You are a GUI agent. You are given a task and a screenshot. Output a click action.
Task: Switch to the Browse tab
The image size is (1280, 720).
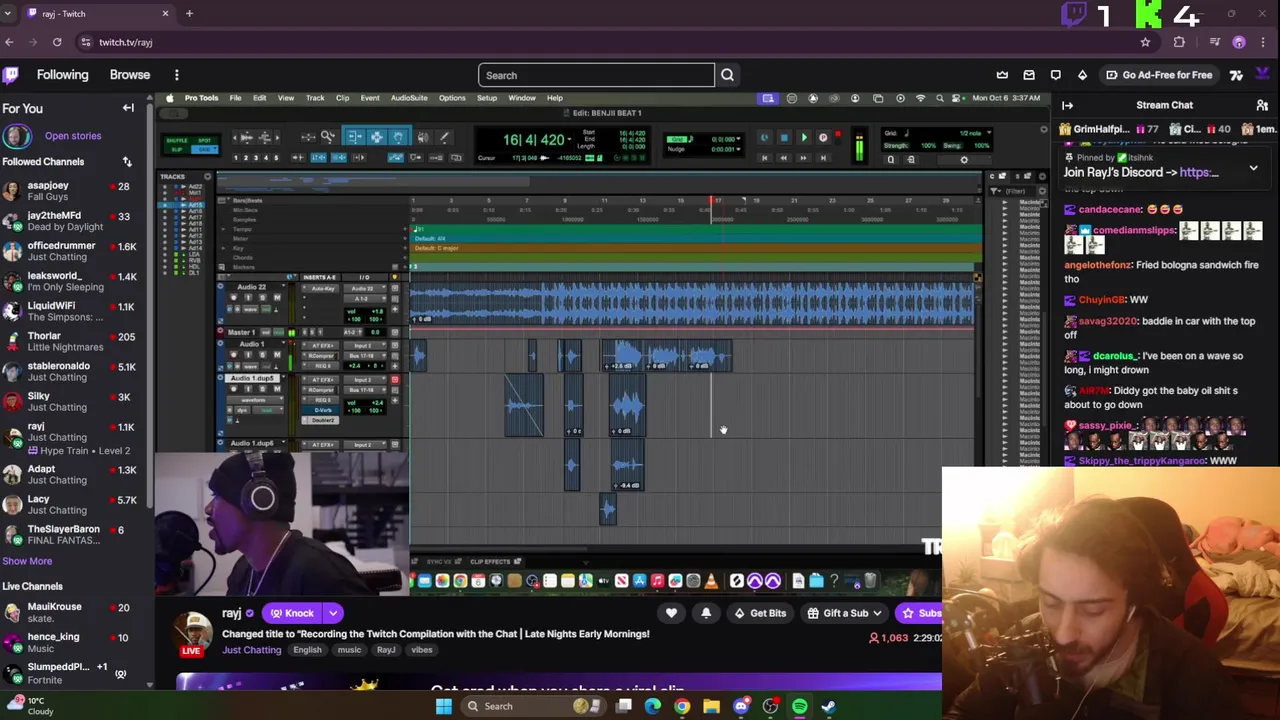pos(130,75)
